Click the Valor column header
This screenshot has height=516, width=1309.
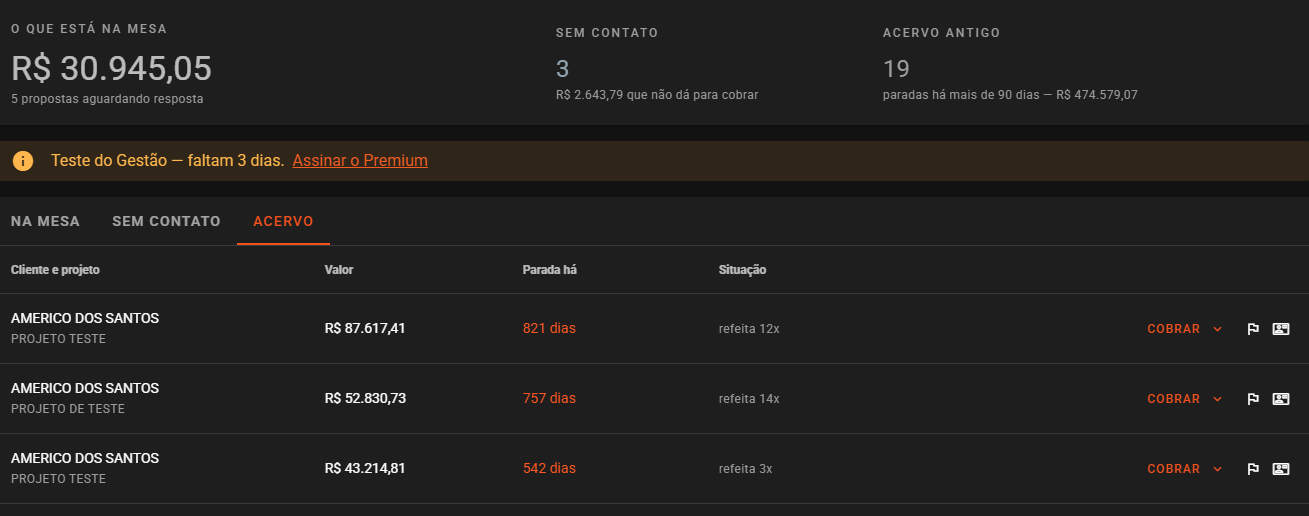click(339, 270)
